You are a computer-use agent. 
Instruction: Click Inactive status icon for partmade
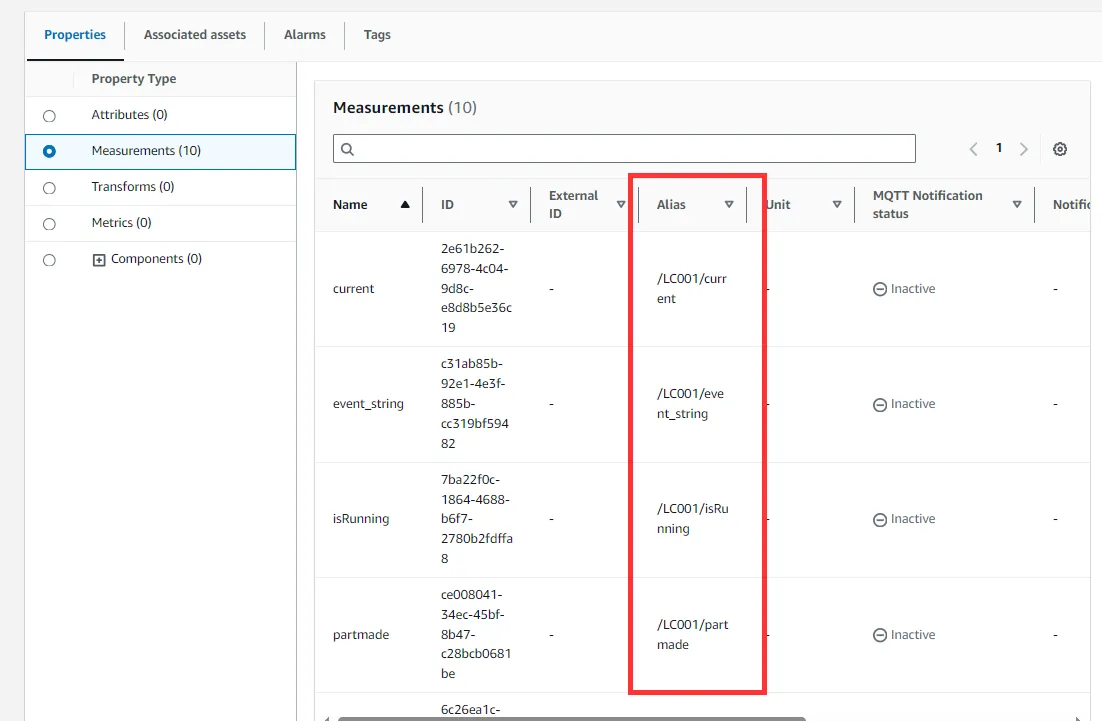tap(880, 635)
